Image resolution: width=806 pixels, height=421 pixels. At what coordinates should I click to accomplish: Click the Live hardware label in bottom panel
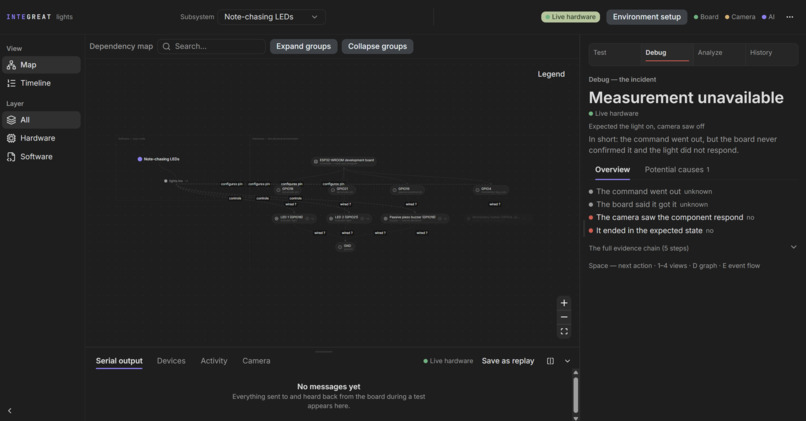(448, 361)
